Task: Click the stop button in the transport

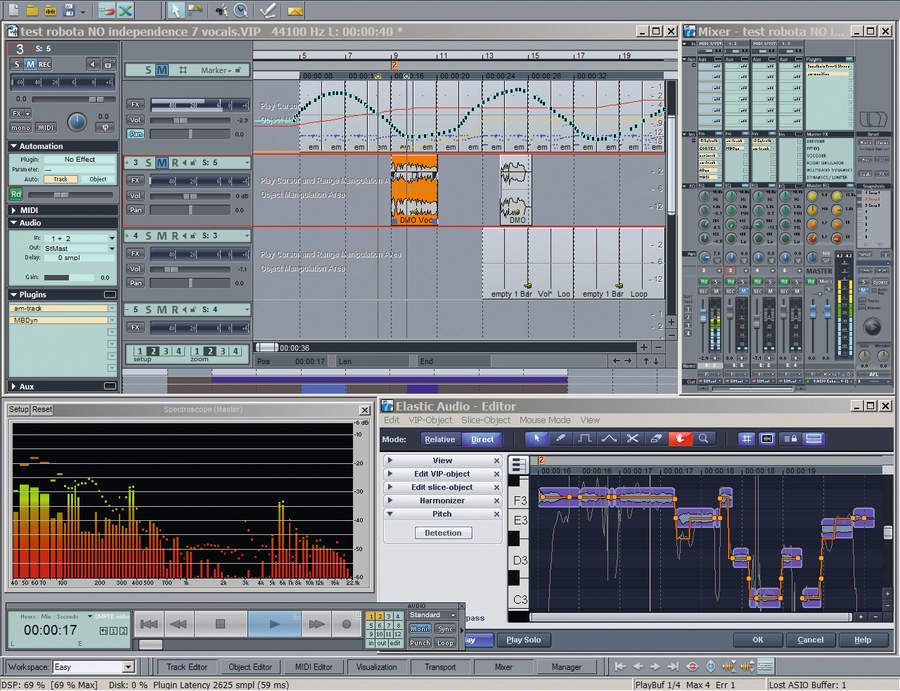Action: point(220,624)
